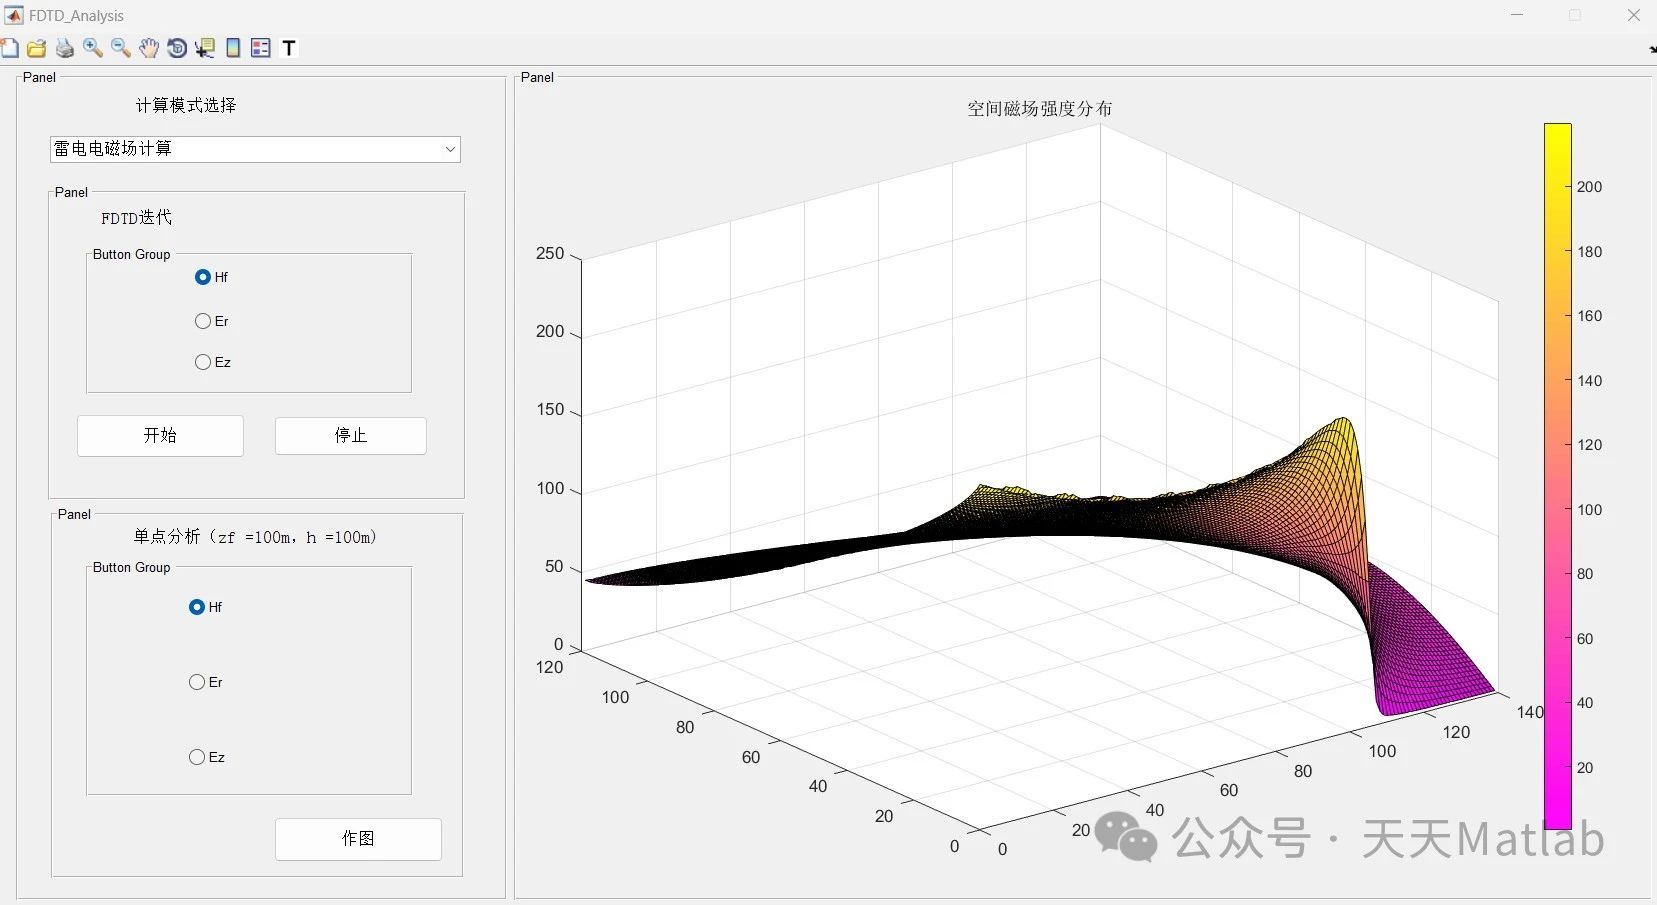Click the T text toolbar icon
This screenshot has height=905, width=1657.
[289, 48]
